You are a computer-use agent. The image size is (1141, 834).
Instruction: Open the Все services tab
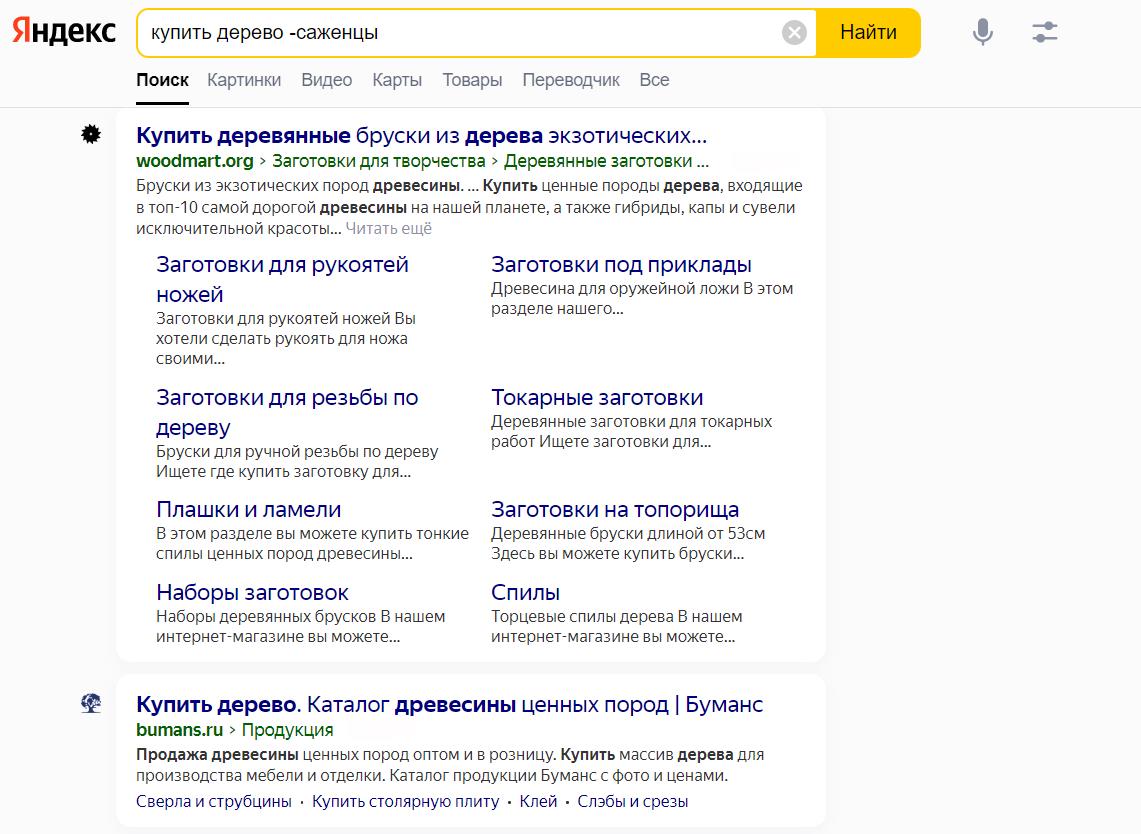(654, 80)
